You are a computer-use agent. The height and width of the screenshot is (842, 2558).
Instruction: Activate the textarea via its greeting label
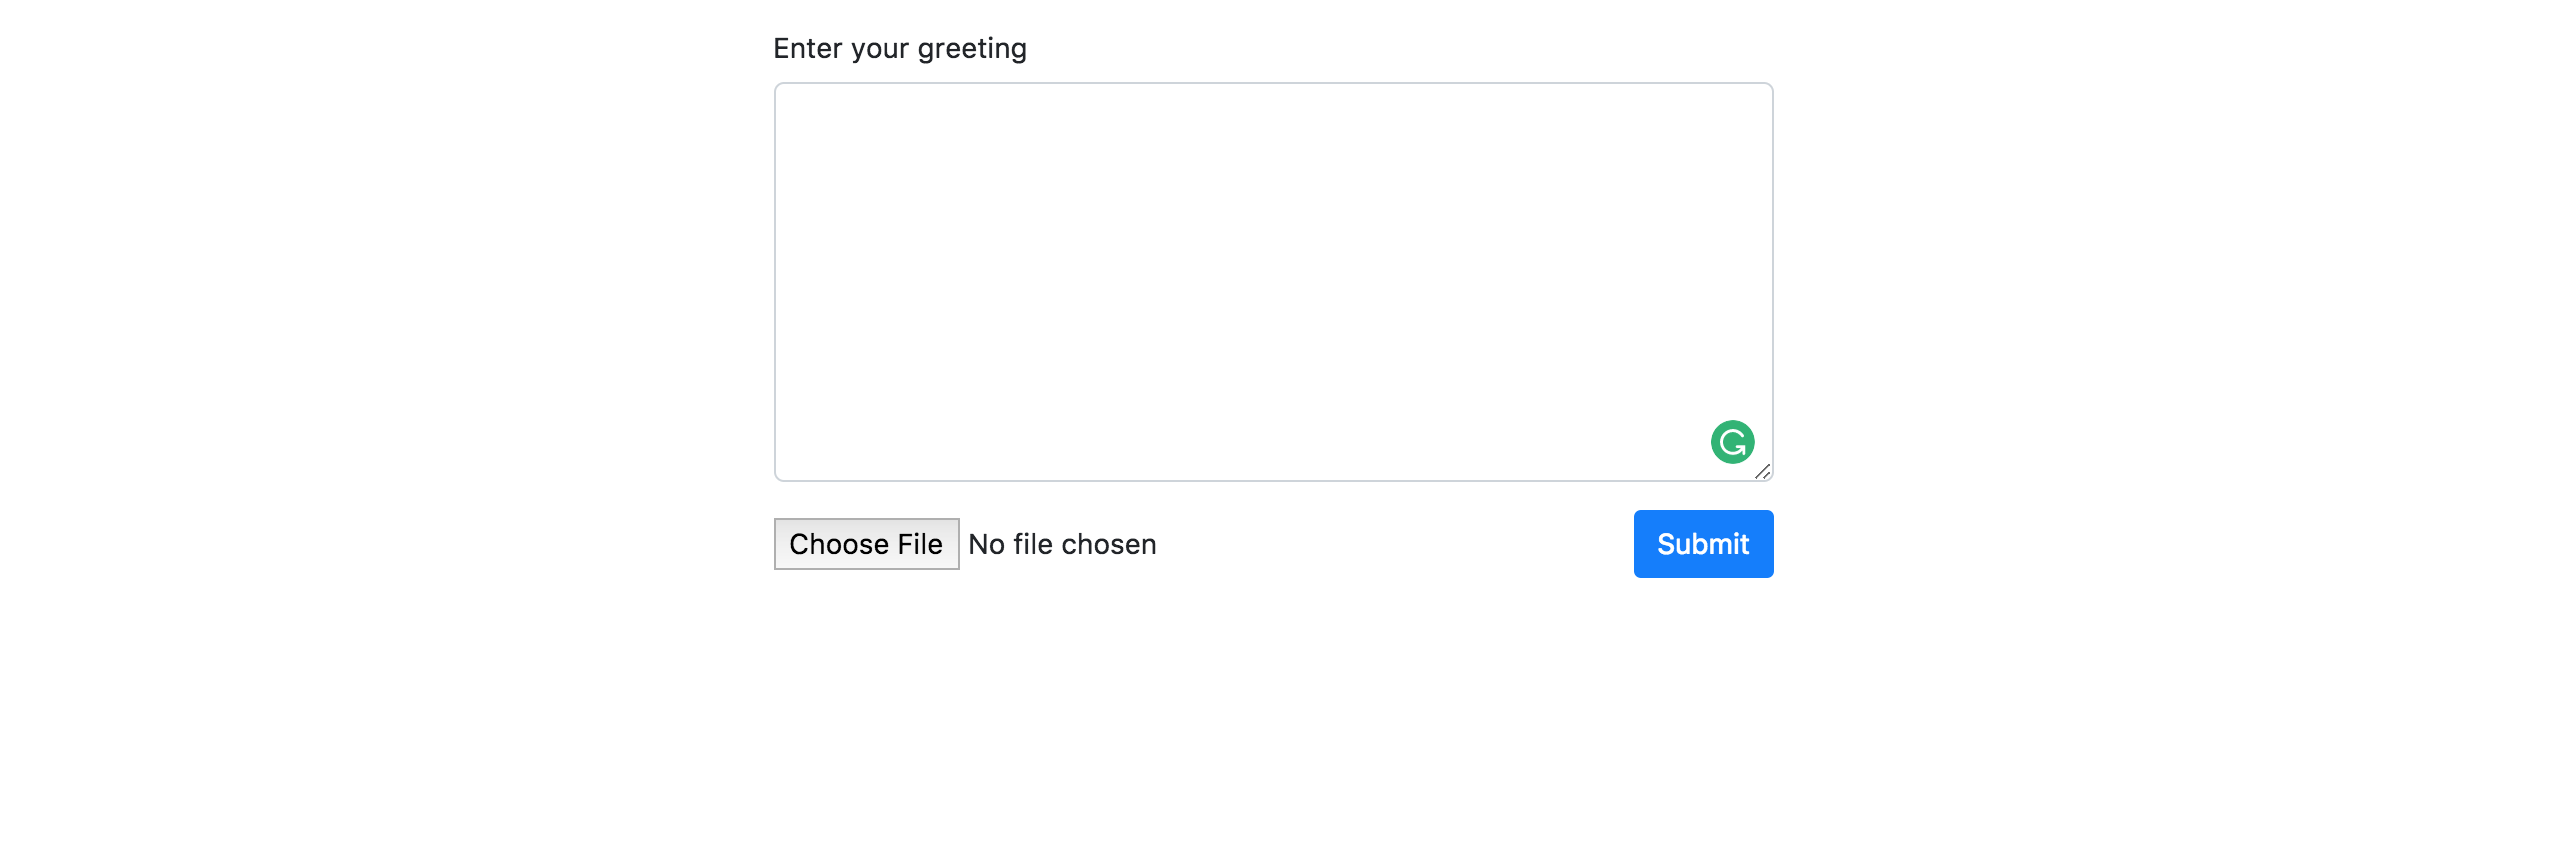[899, 48]
